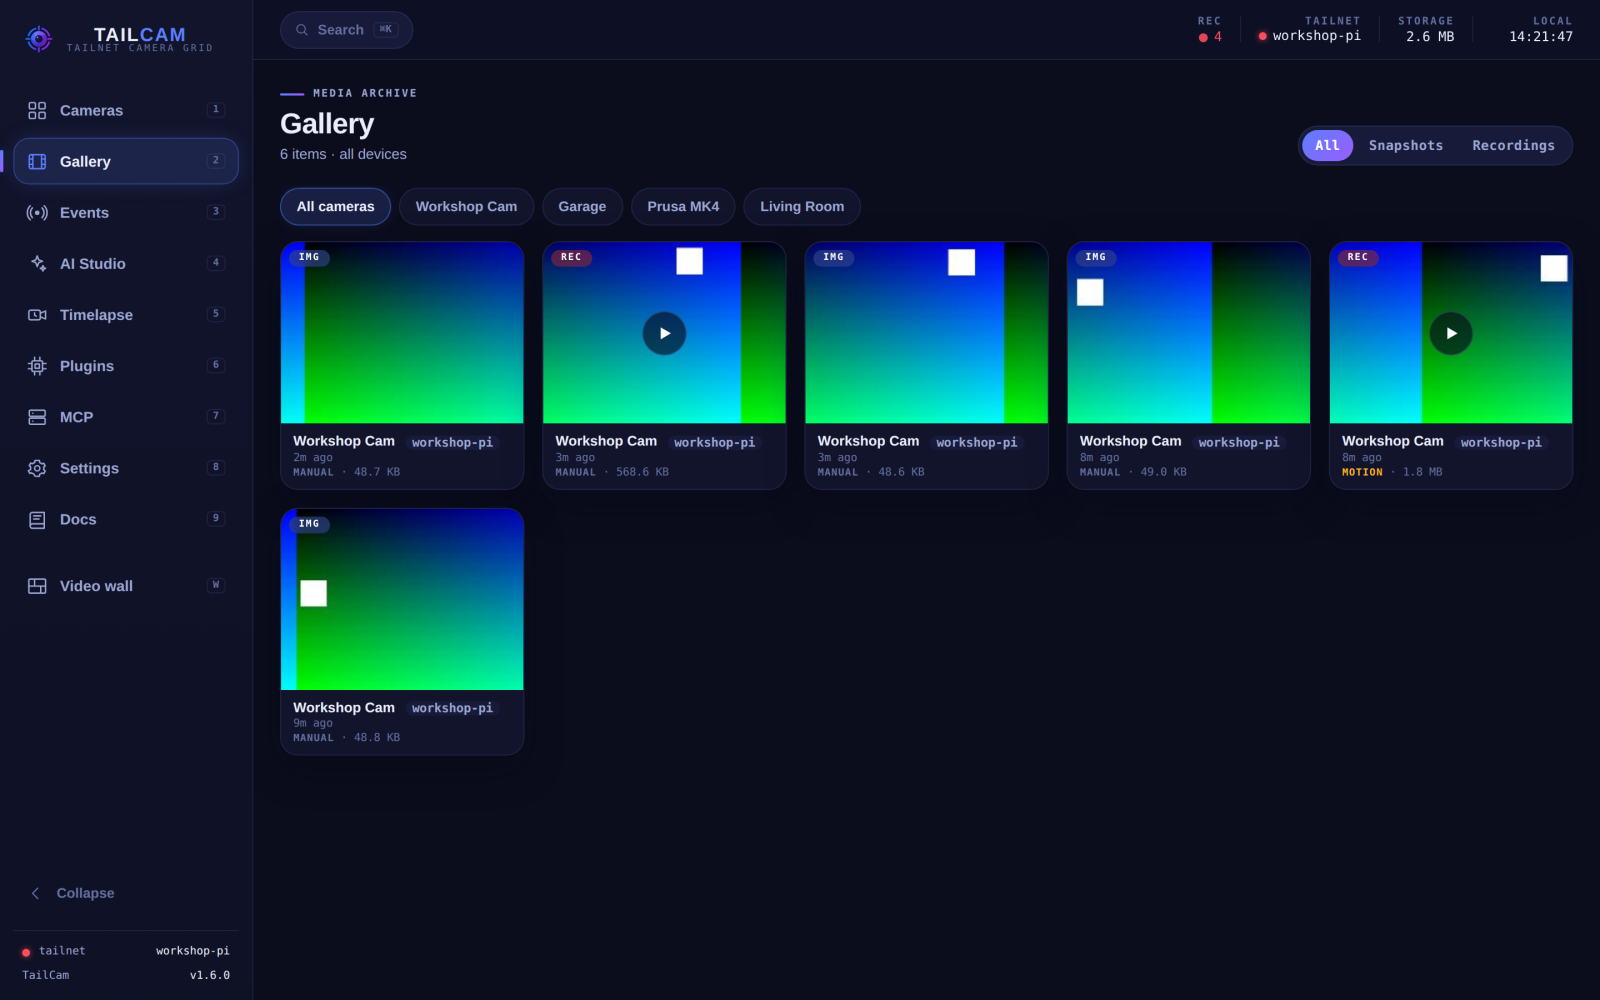
Task: Open Video wall layout icon
Action: (37, 586)
